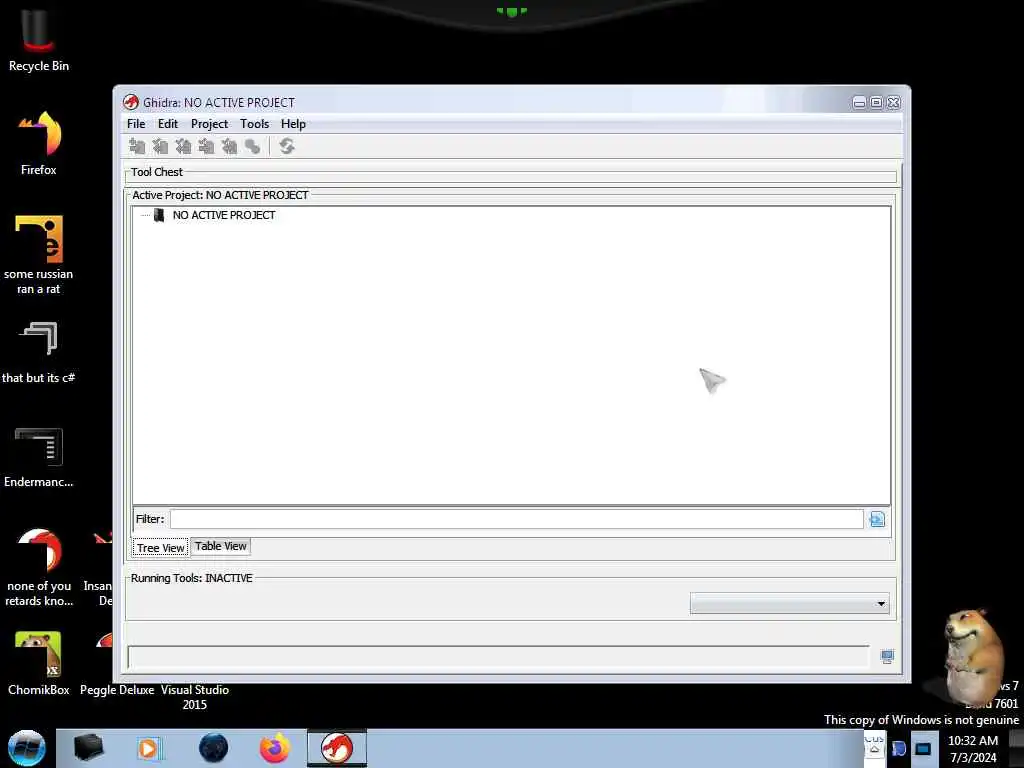Click the repository connection refresh icon
The height and width of the screenshot is (768, 1024).
point(287,146)
